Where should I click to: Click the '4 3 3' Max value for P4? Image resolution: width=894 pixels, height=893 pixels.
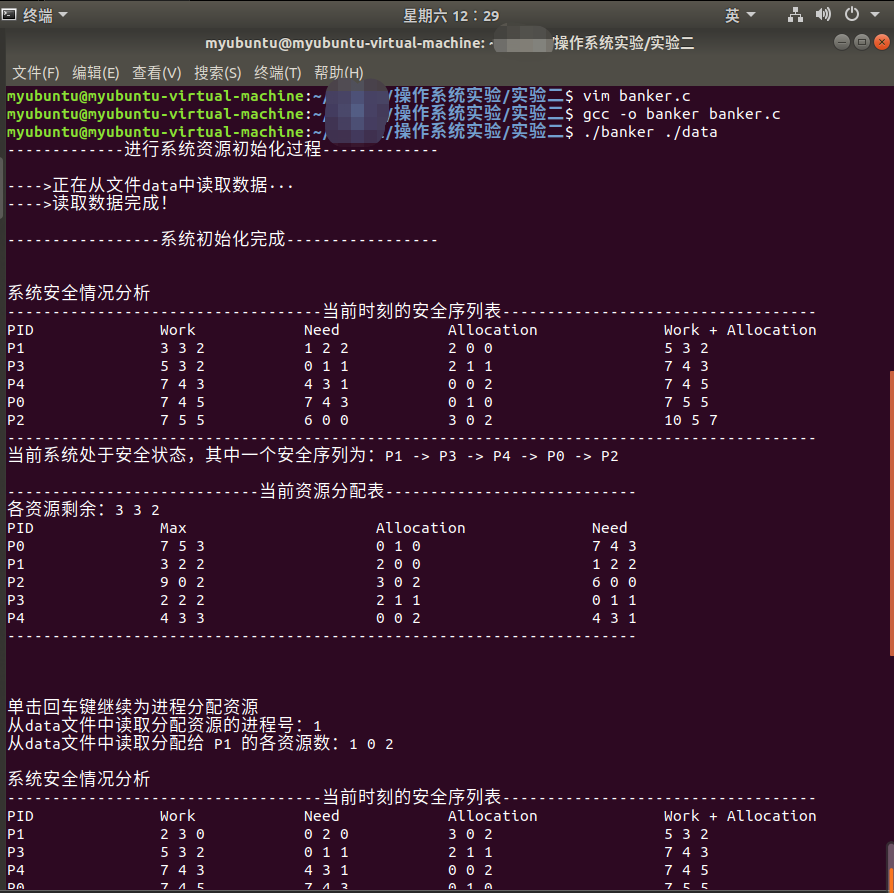[182, 618]
